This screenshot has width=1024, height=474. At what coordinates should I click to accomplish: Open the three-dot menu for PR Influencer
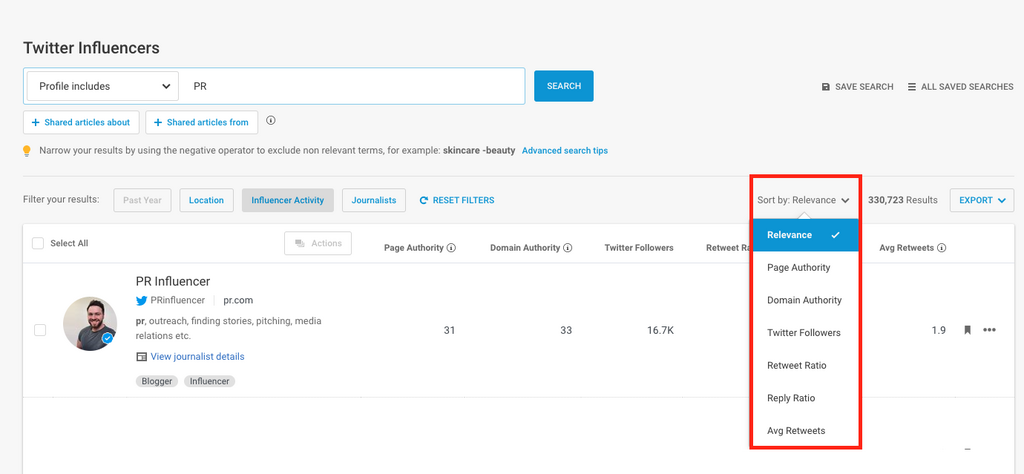989,330
